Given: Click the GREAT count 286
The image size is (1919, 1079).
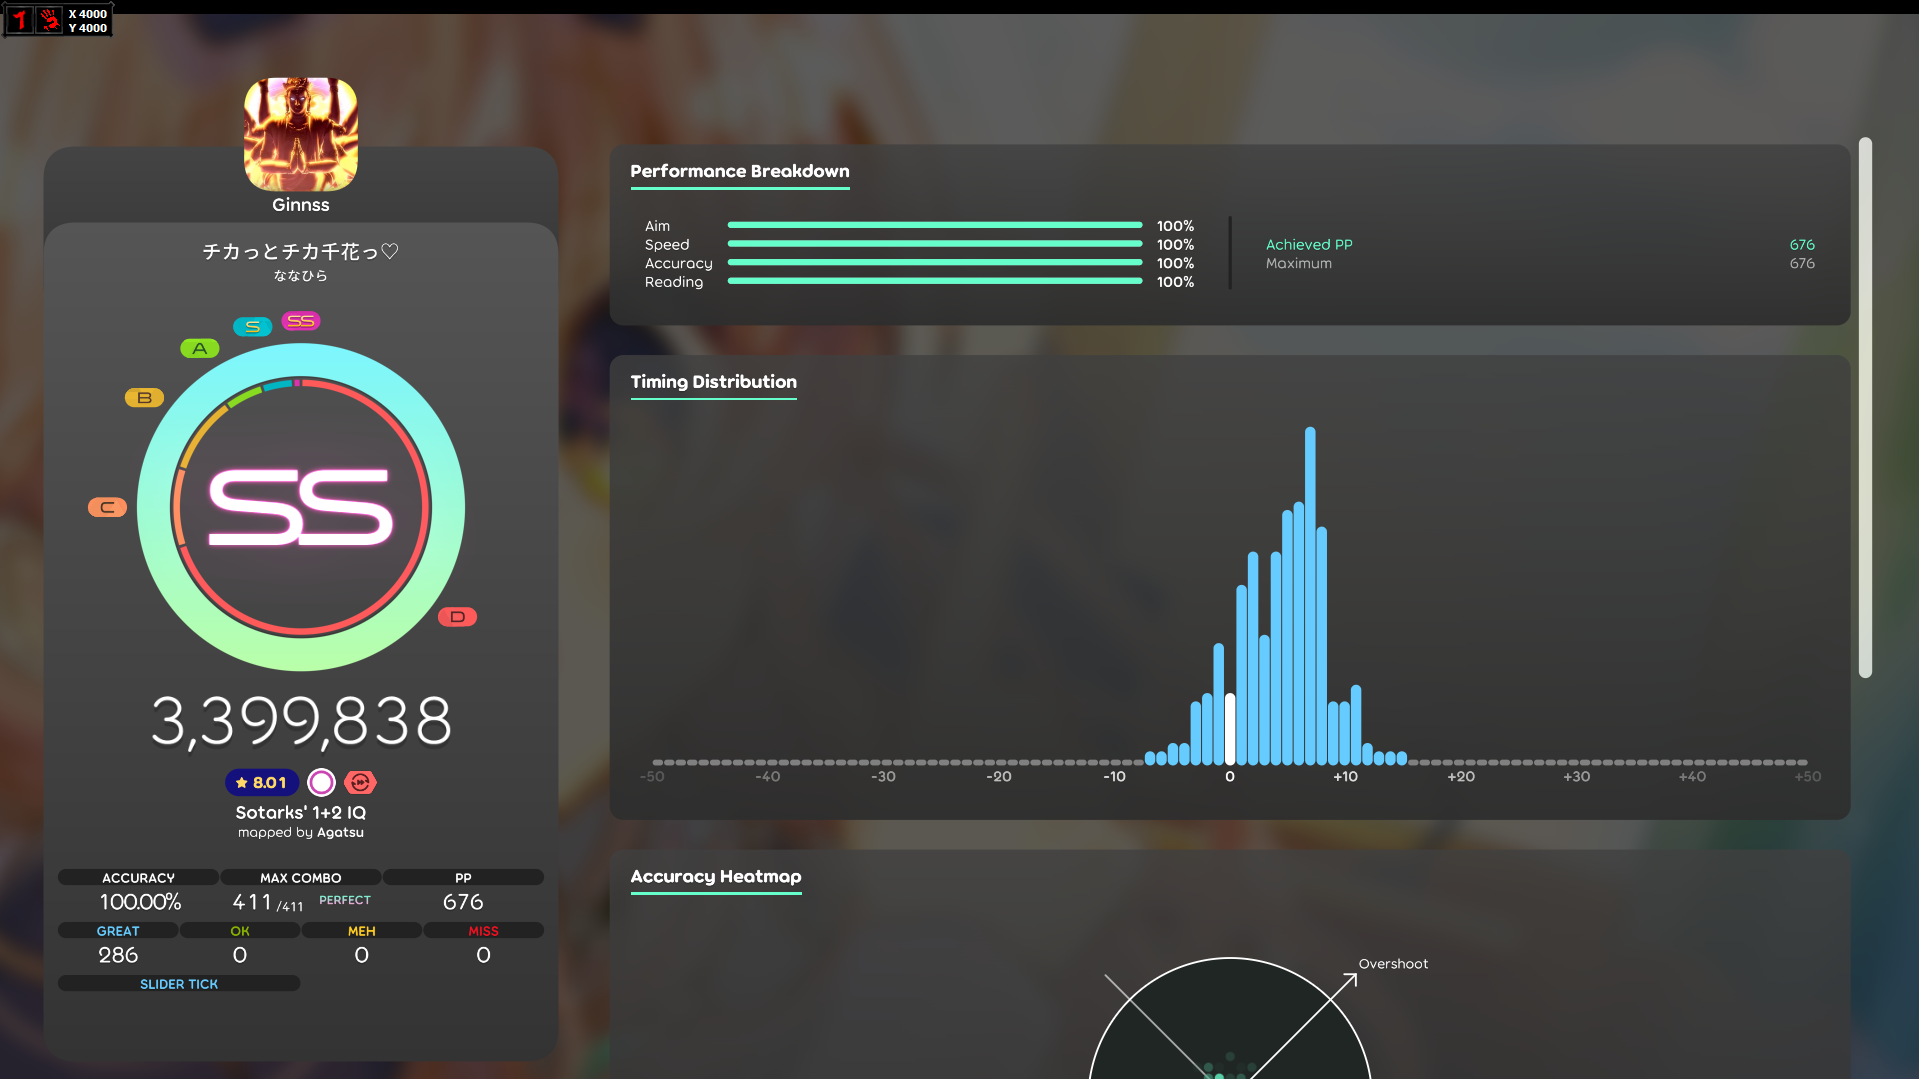Looking at the screenshot, I should (118, 955).
